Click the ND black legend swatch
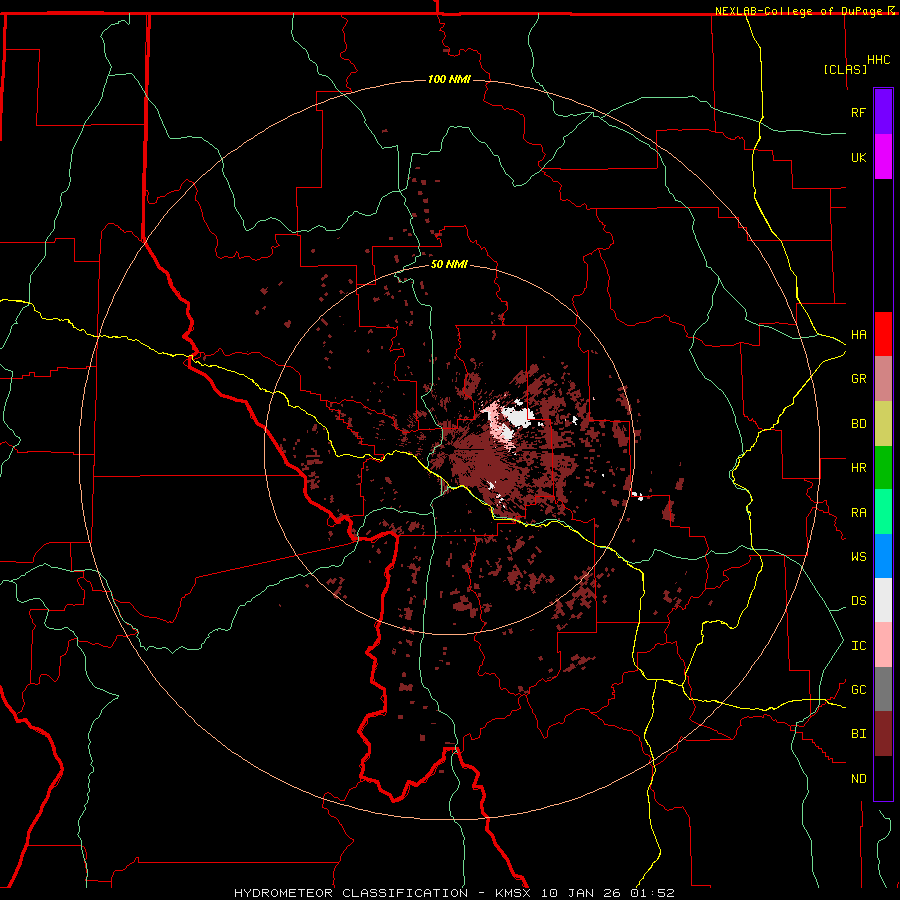This screenshot has height=900, width=900. (883, 778)
